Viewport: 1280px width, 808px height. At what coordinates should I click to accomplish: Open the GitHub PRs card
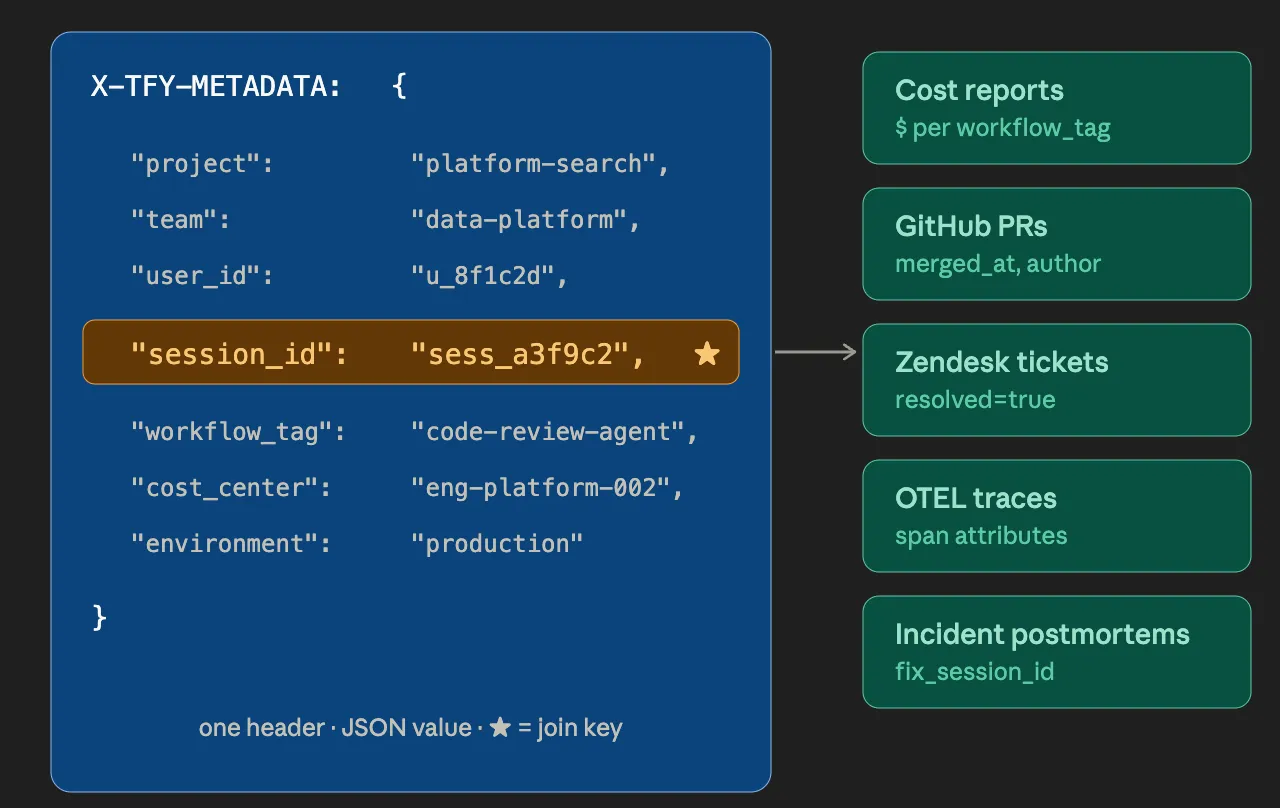1057,244
